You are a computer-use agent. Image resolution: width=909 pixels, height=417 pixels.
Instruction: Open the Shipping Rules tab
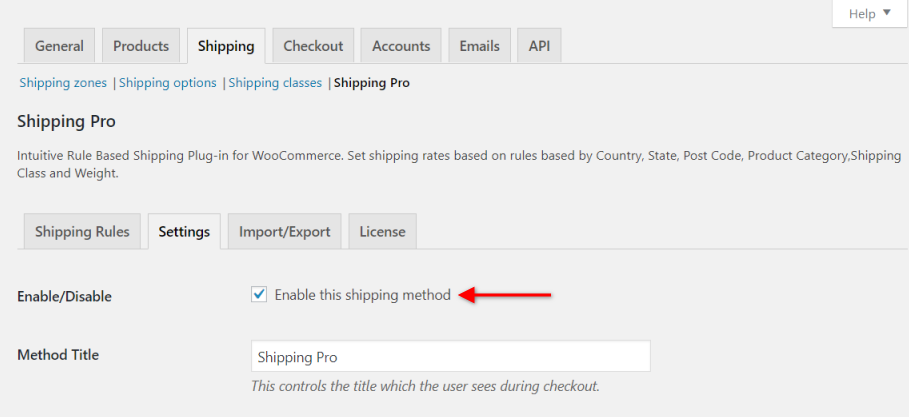tap(82, 231)
